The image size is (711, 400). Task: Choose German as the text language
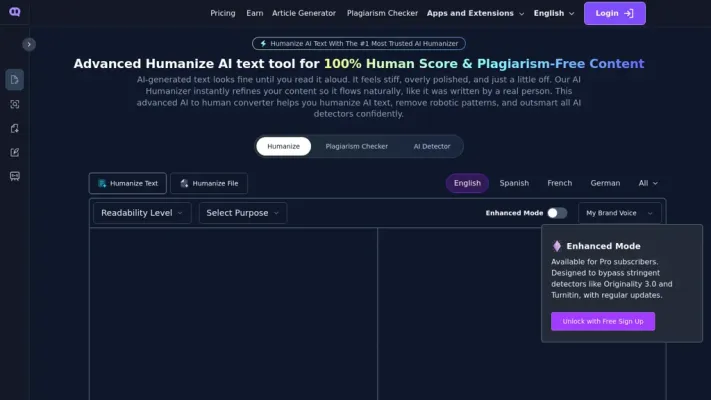pyautogui.click(x=605, y=183)
